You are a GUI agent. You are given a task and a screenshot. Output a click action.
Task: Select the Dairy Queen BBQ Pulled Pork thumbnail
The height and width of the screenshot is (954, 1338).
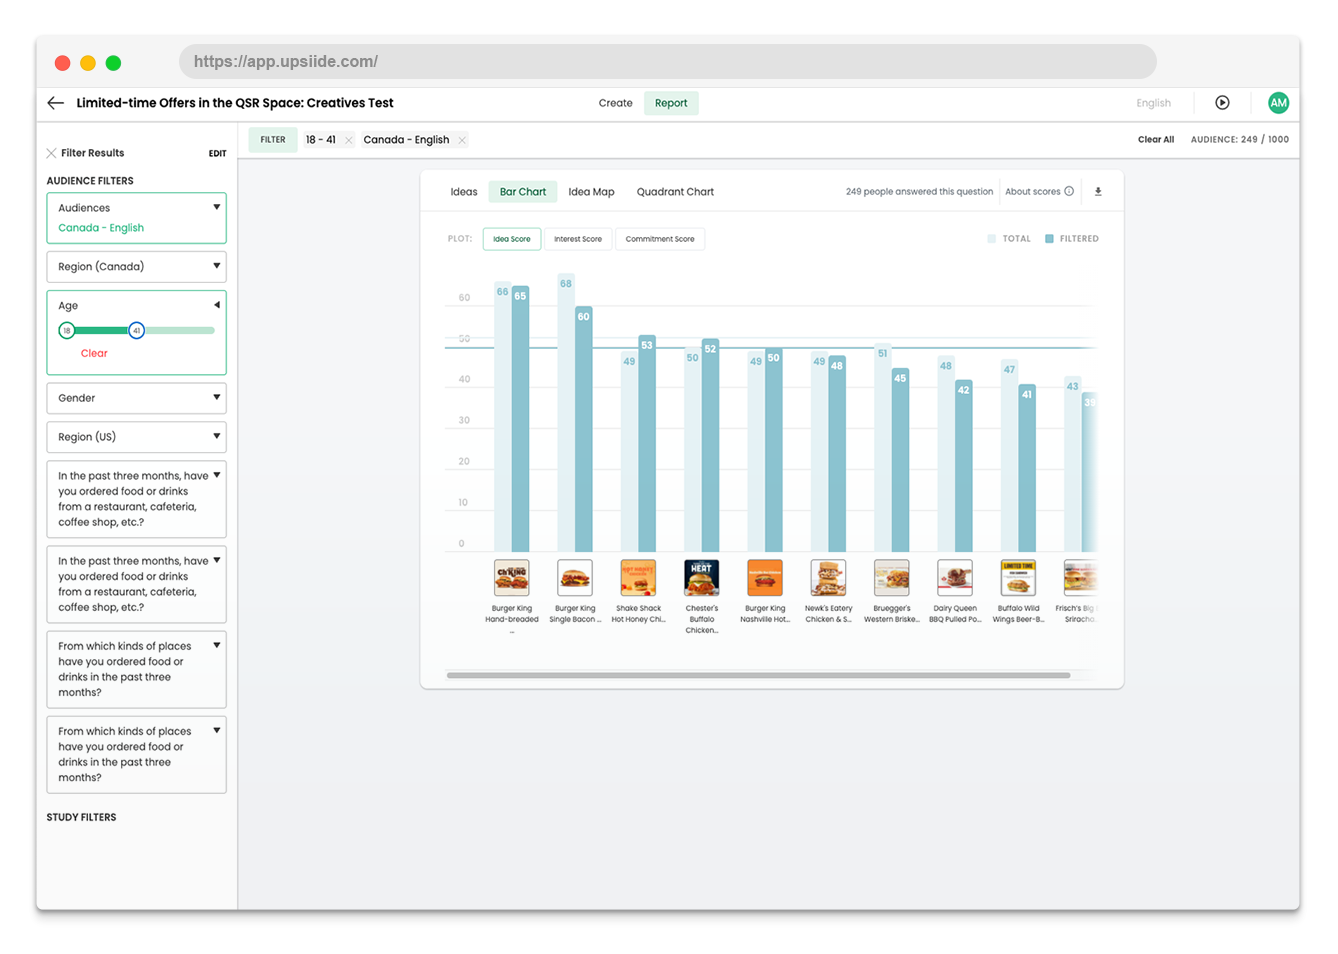click(955, 577)
